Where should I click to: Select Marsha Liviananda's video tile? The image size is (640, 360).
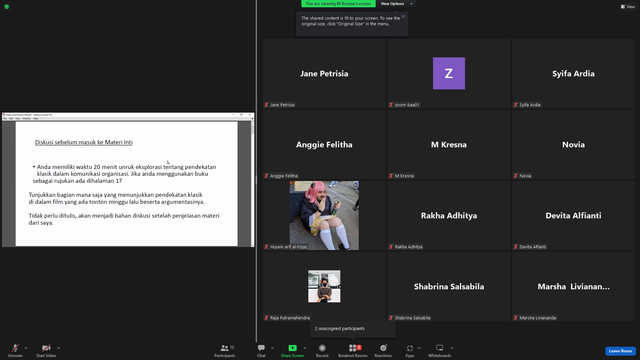click(x=573, y=287)
